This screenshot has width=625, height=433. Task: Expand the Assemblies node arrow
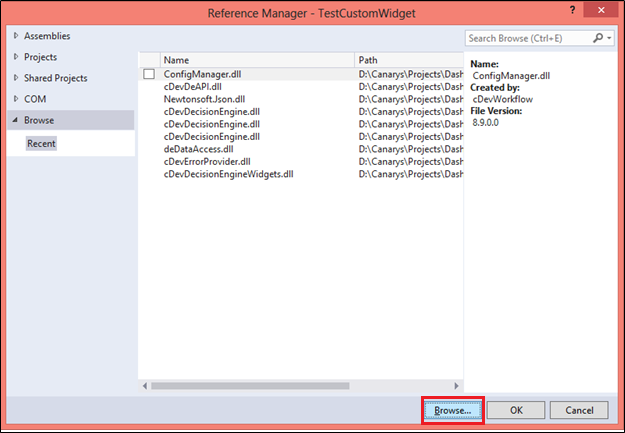point(16,35)
